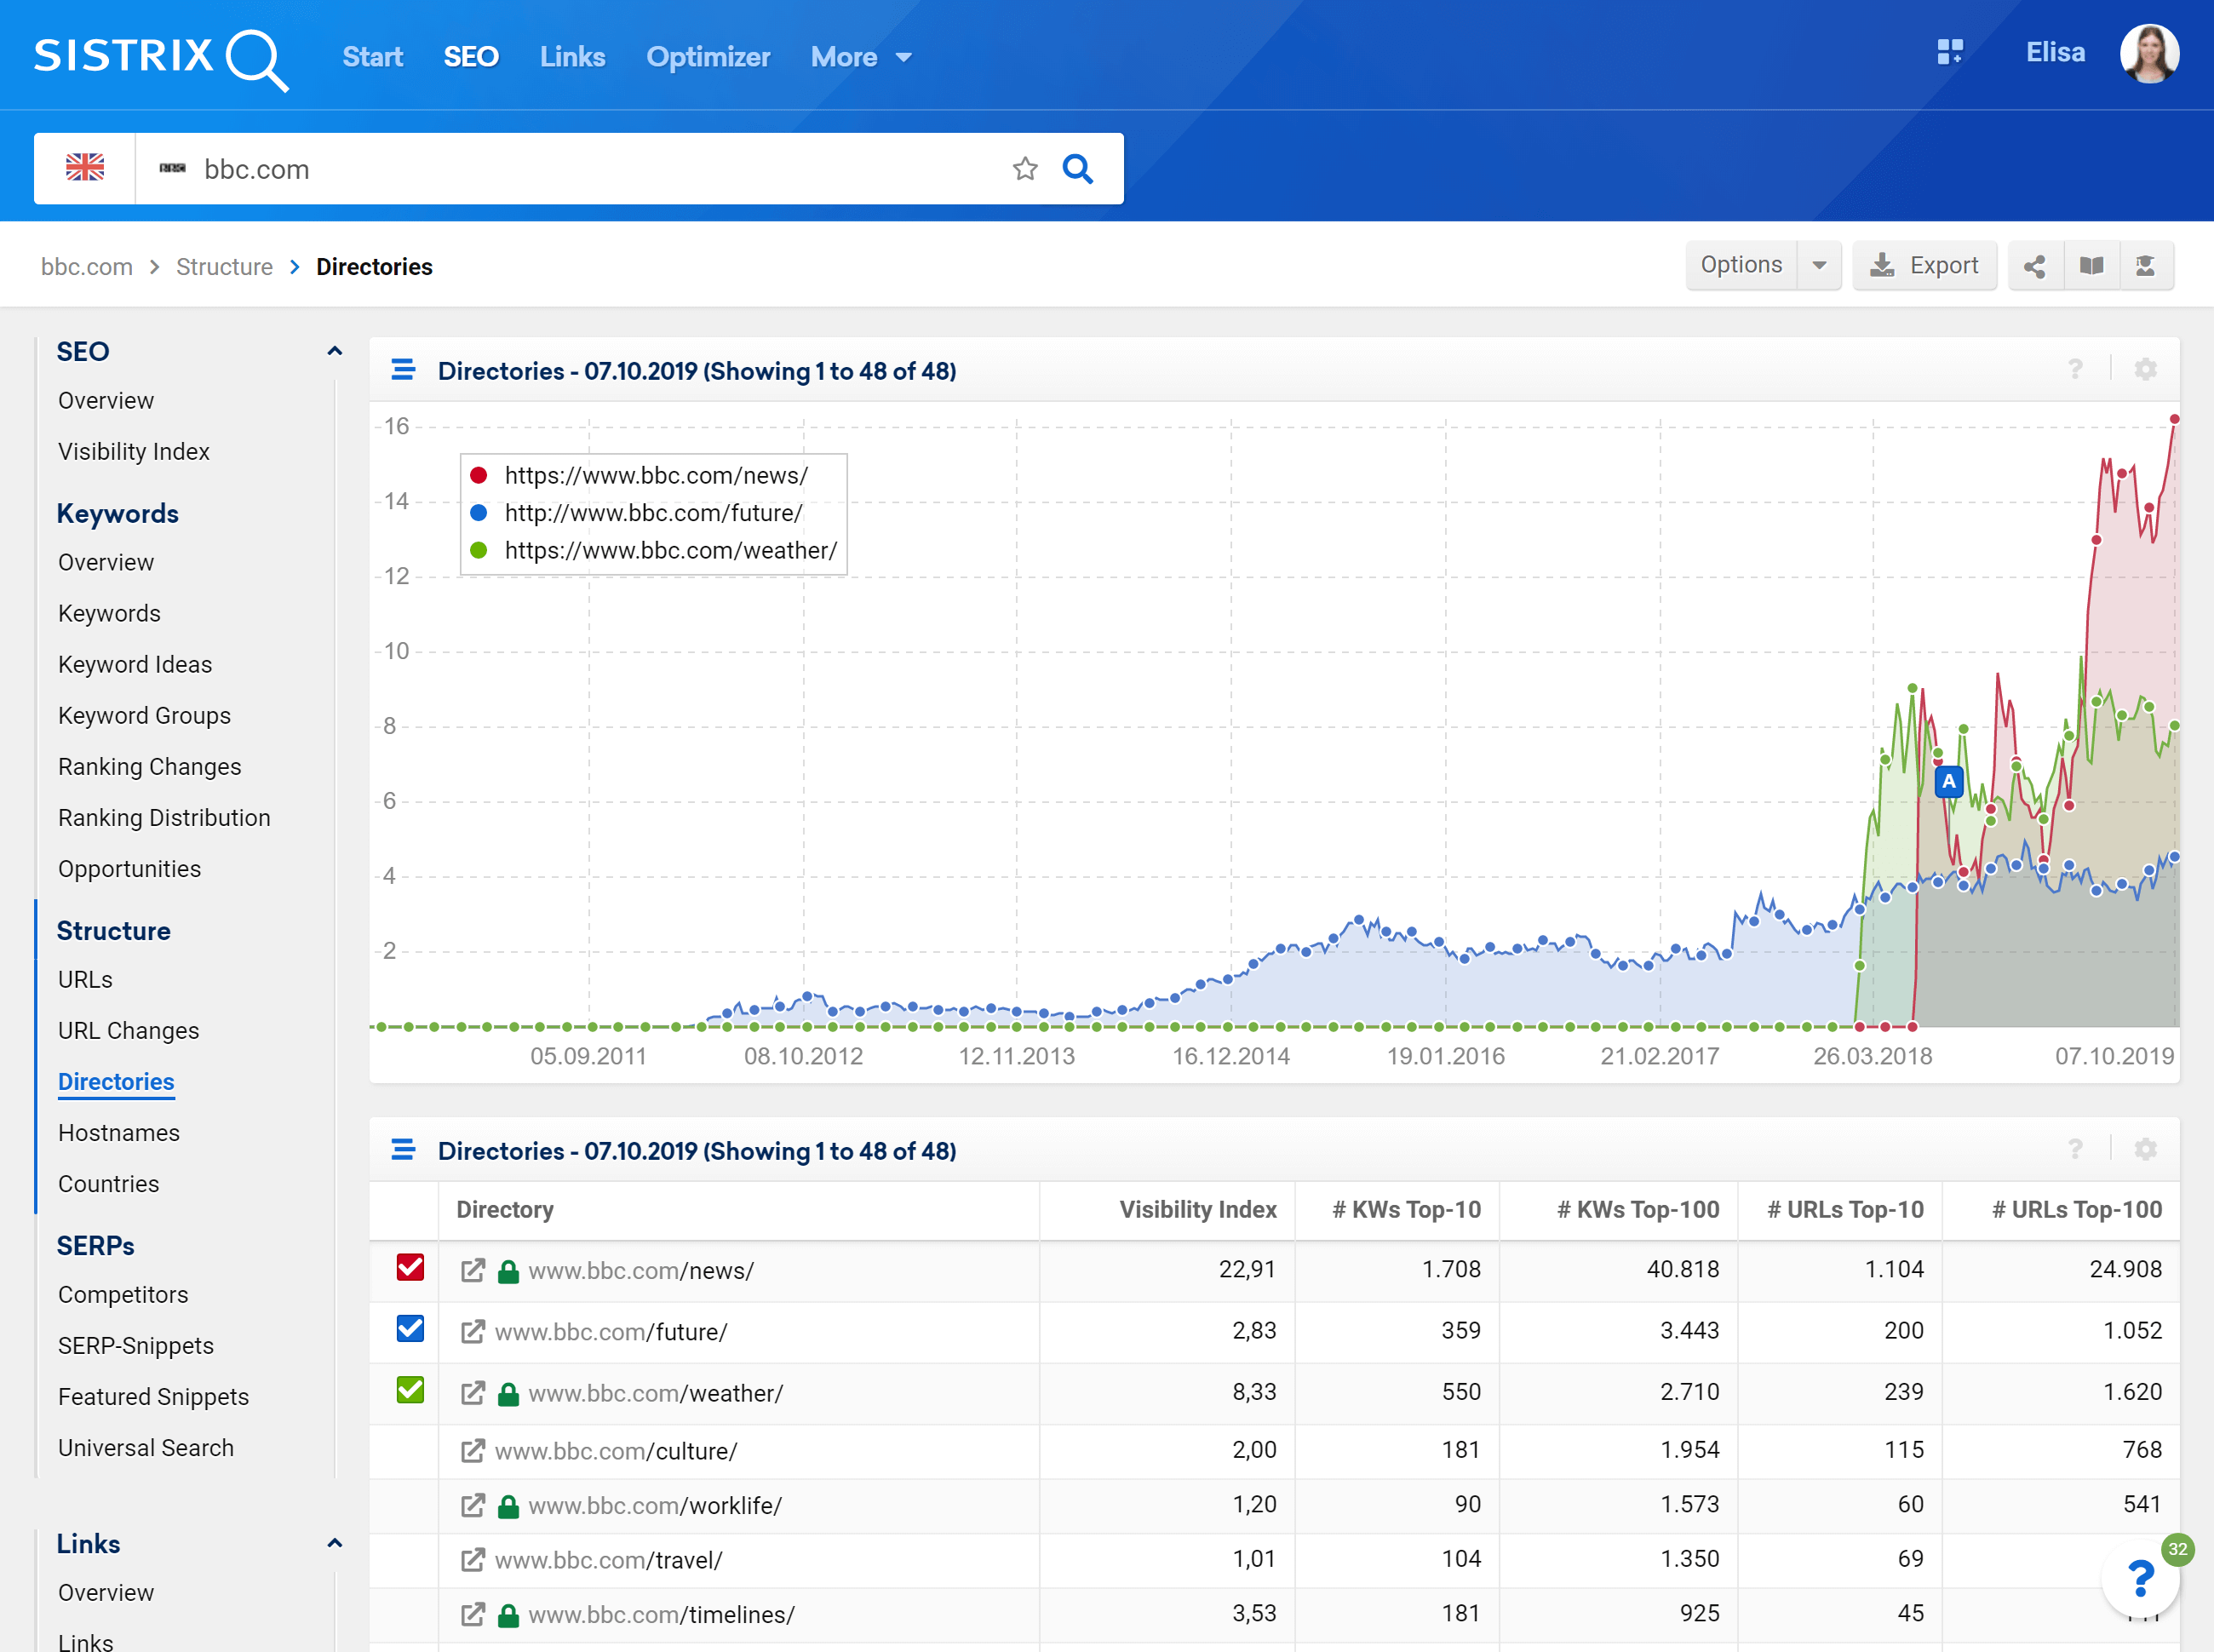
Task: Open culture directory external link icon
Action: pyautogui.click(x=473, y=1451)
